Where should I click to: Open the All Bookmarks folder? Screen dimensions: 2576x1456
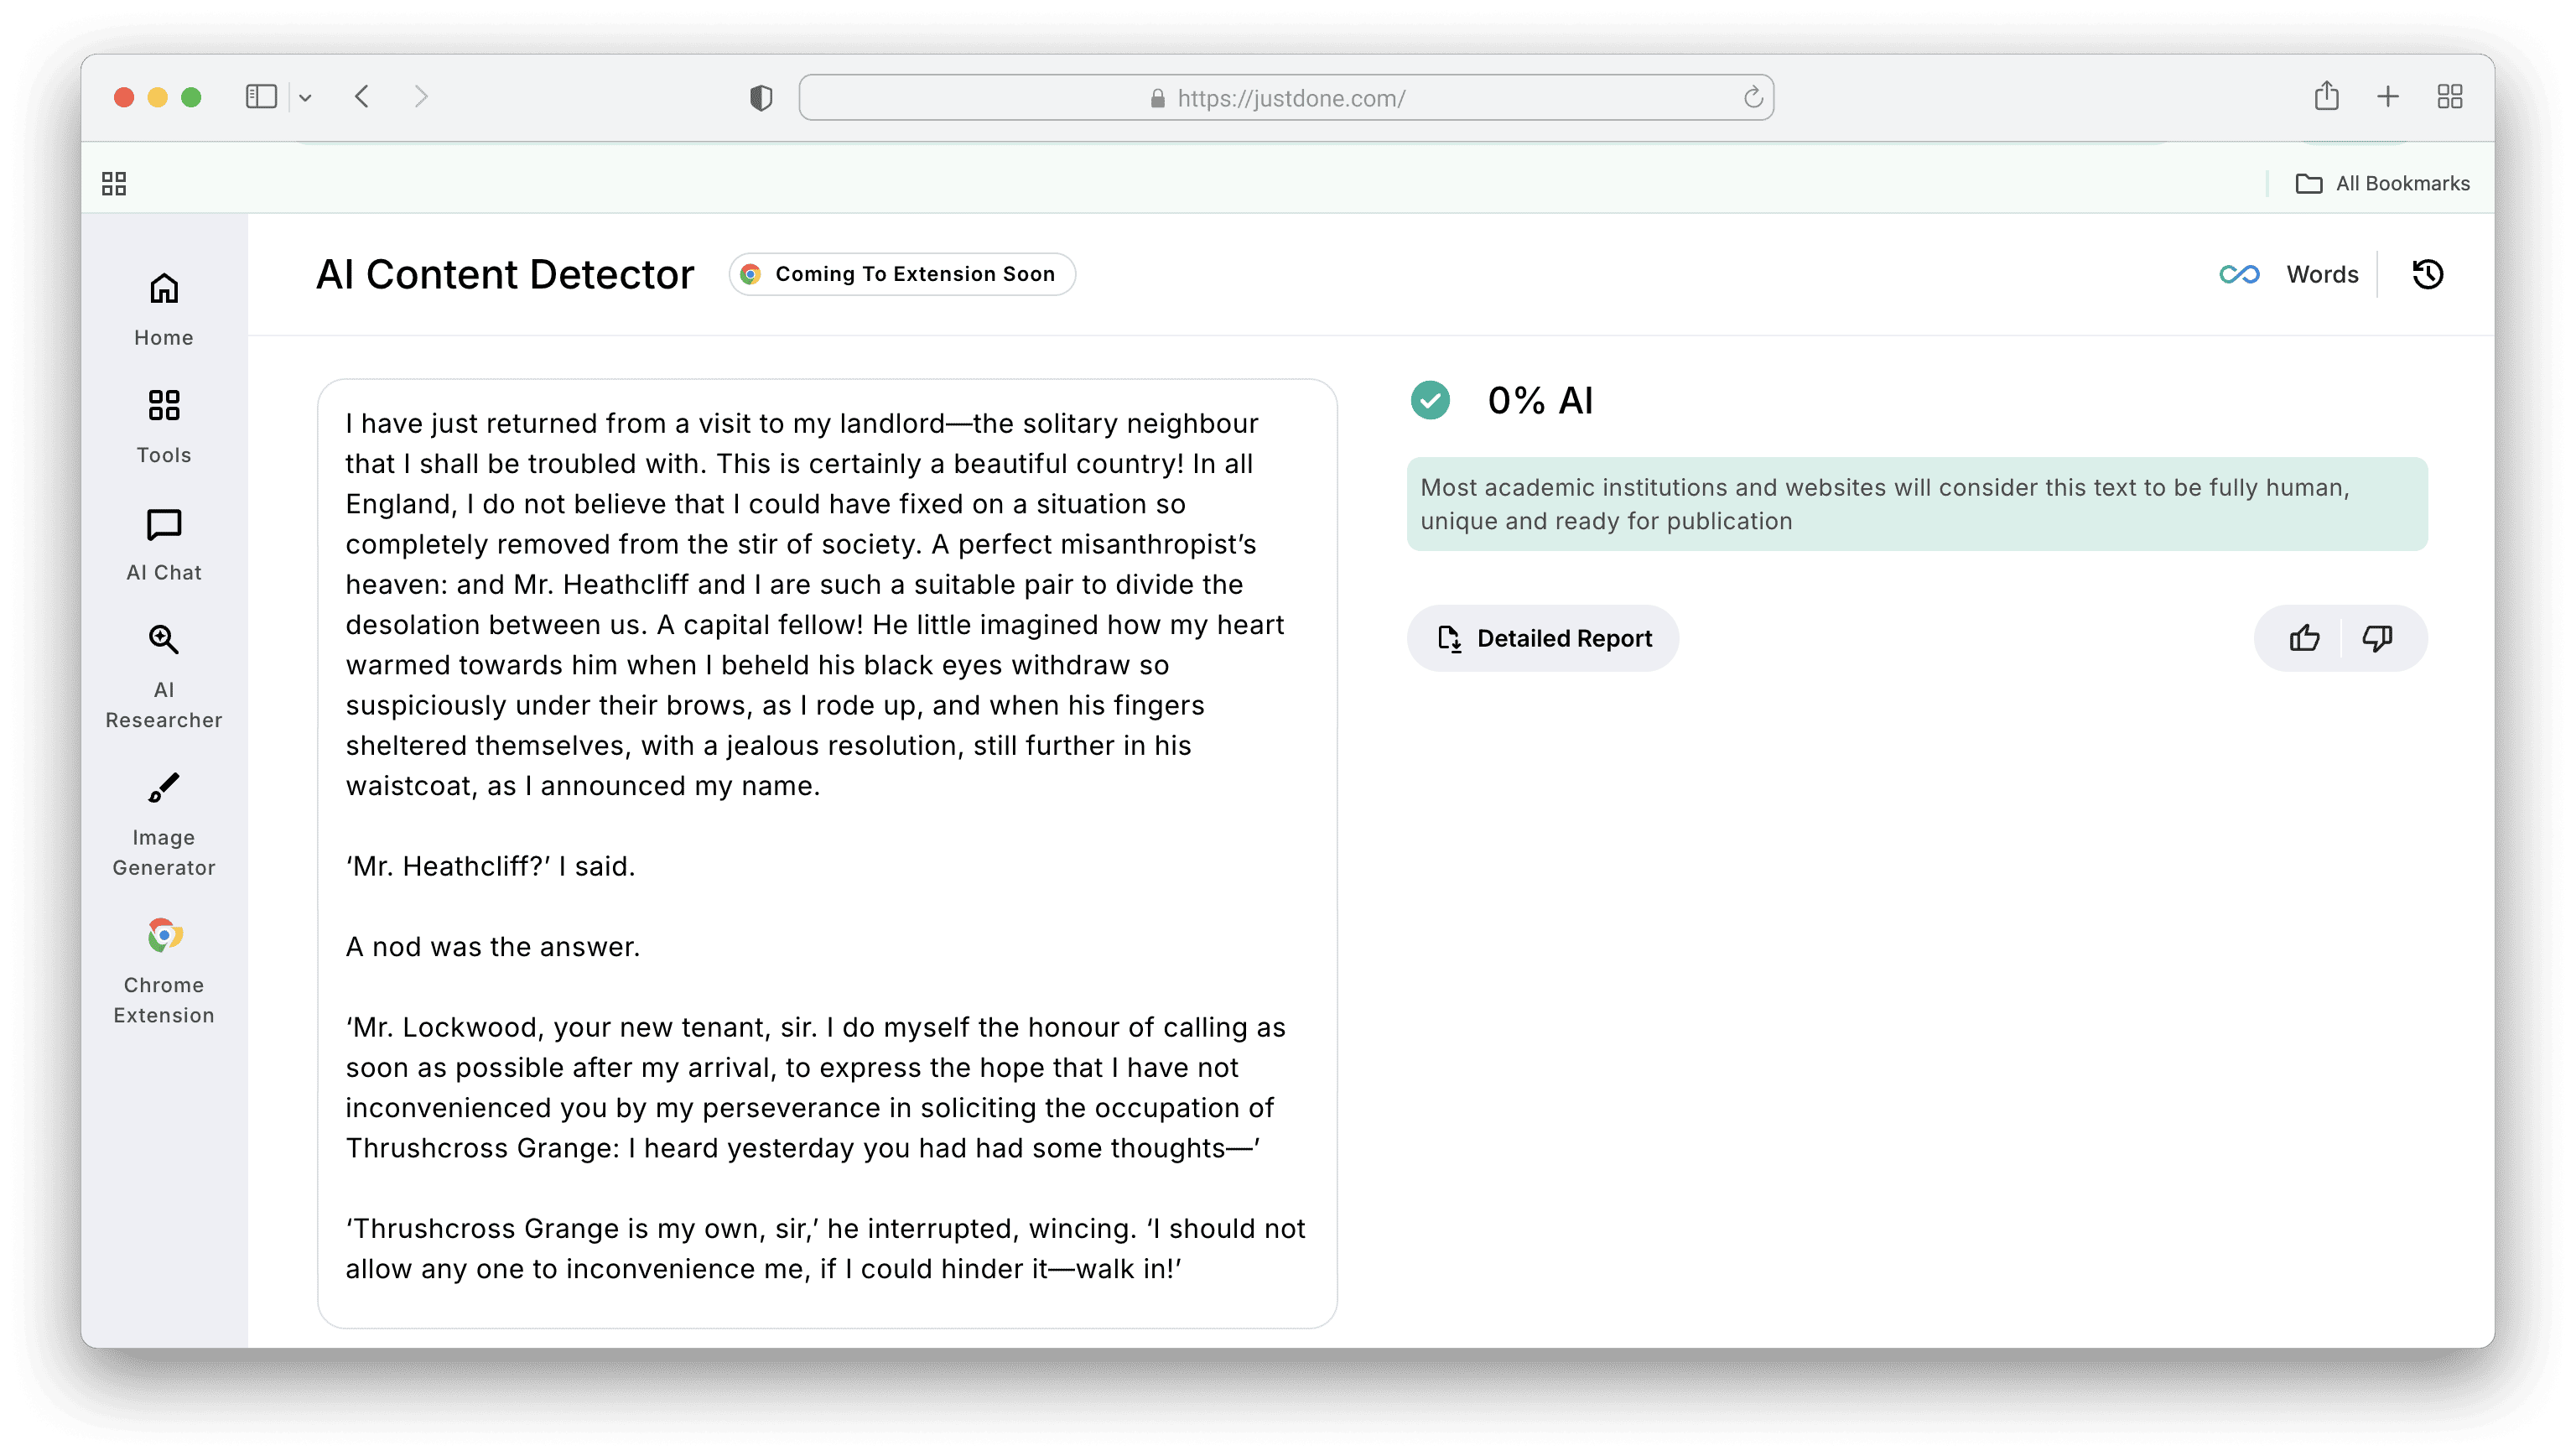click(2382, 184)
